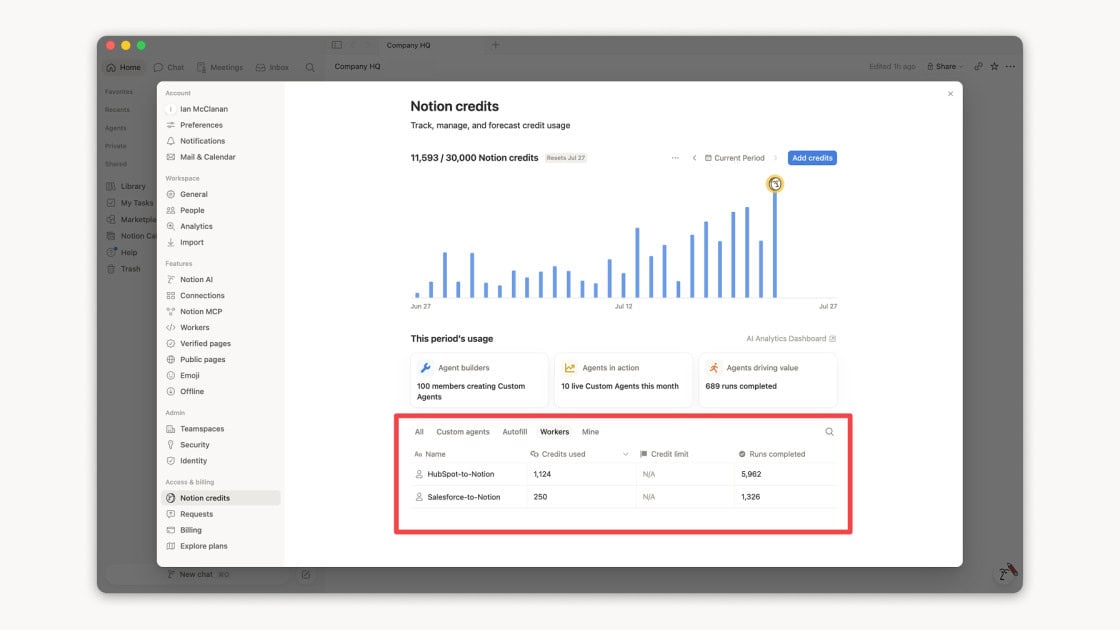Open the HubSpot-to-Notion row
The width and height of the screenshot is (1120, 630).
pos(624,474)
